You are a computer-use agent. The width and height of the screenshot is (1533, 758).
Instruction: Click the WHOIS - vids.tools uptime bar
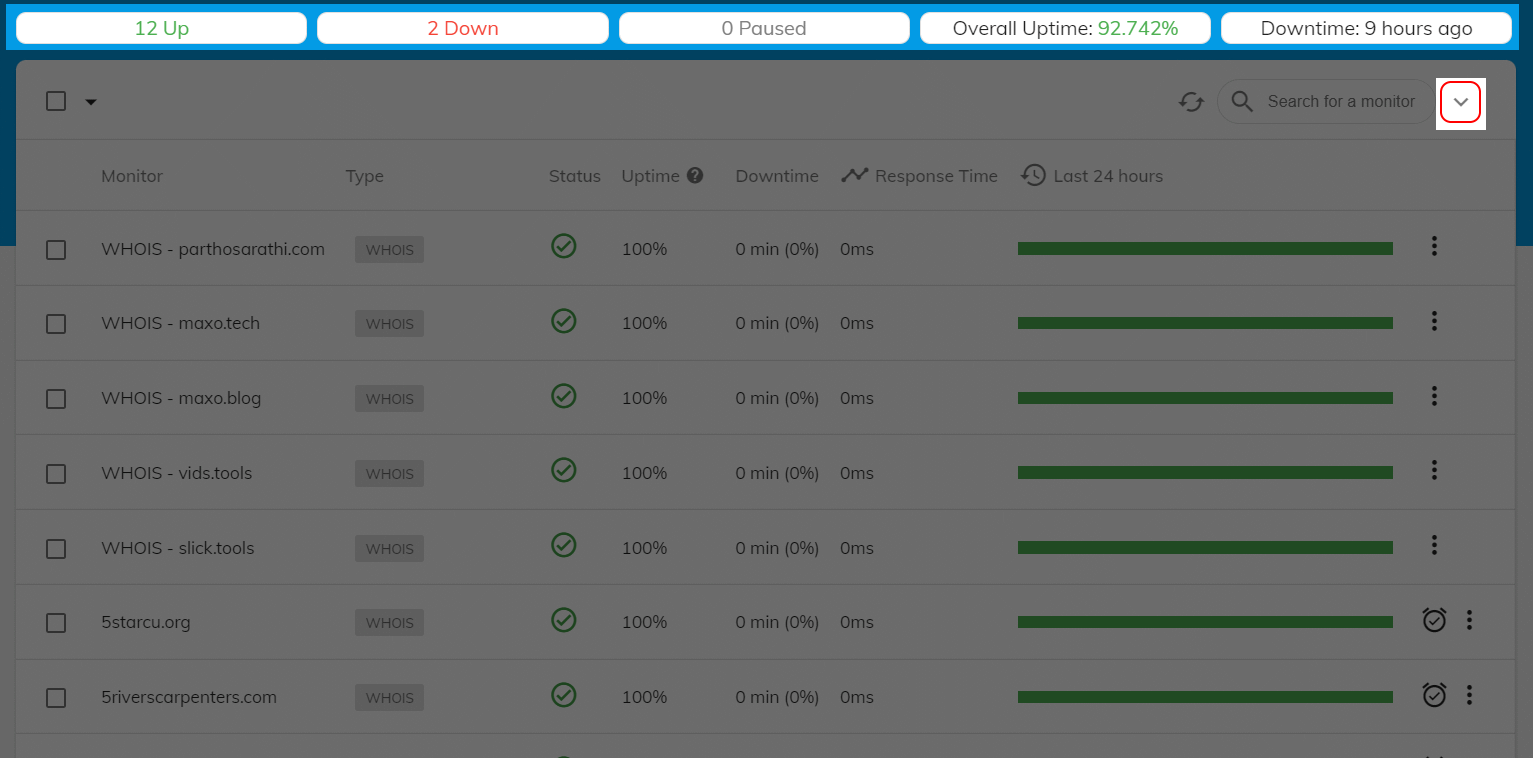(x=1204, y=472)
